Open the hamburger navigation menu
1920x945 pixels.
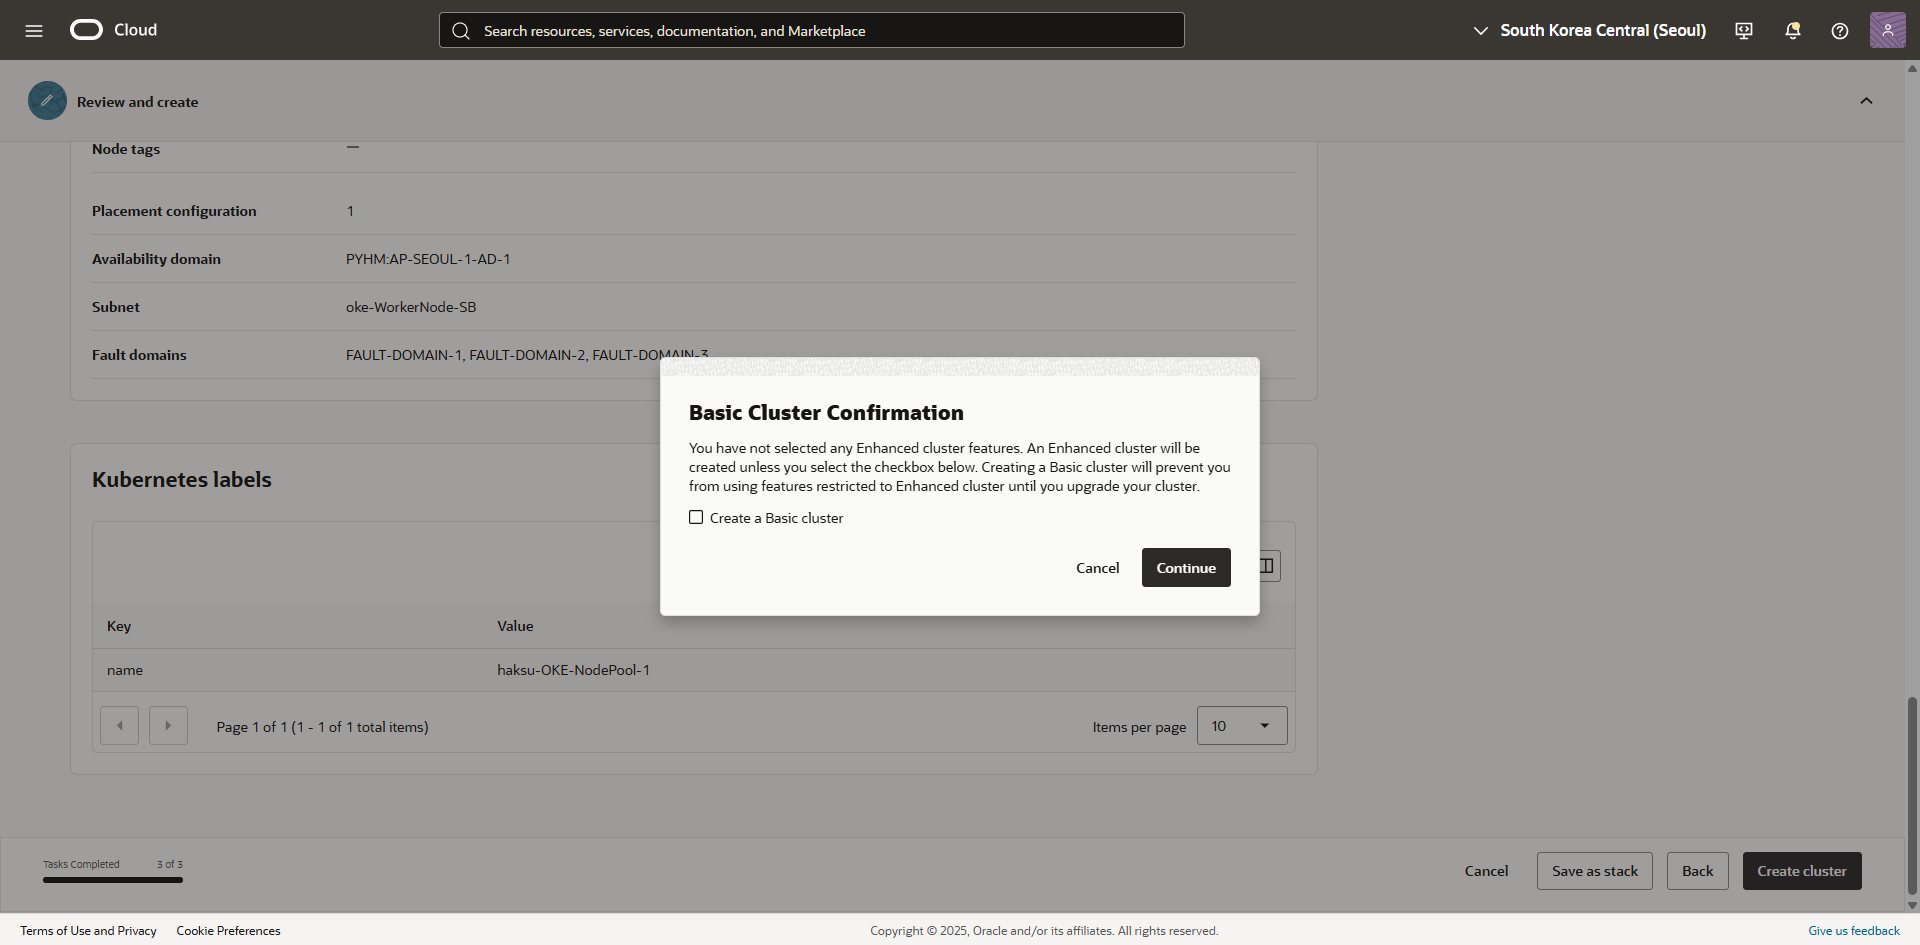pos(34,31)
